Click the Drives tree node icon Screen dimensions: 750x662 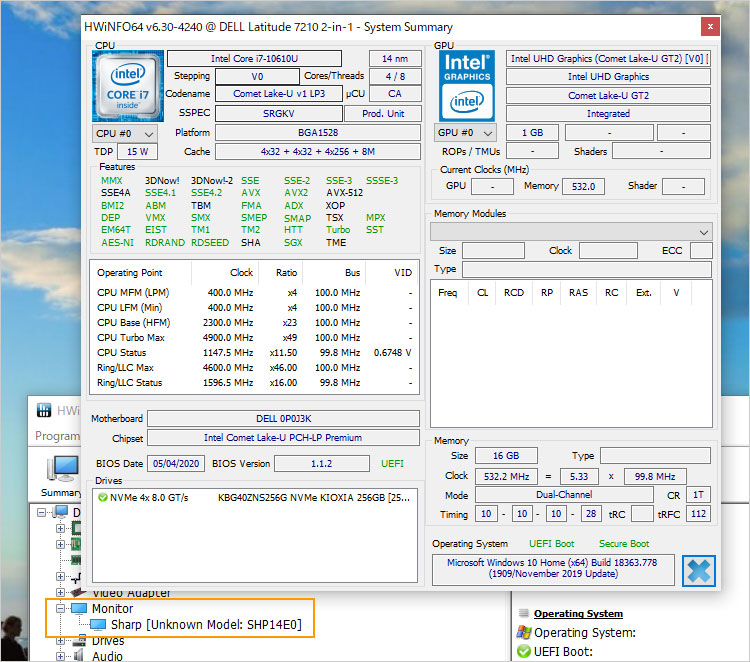pos(79,641)
